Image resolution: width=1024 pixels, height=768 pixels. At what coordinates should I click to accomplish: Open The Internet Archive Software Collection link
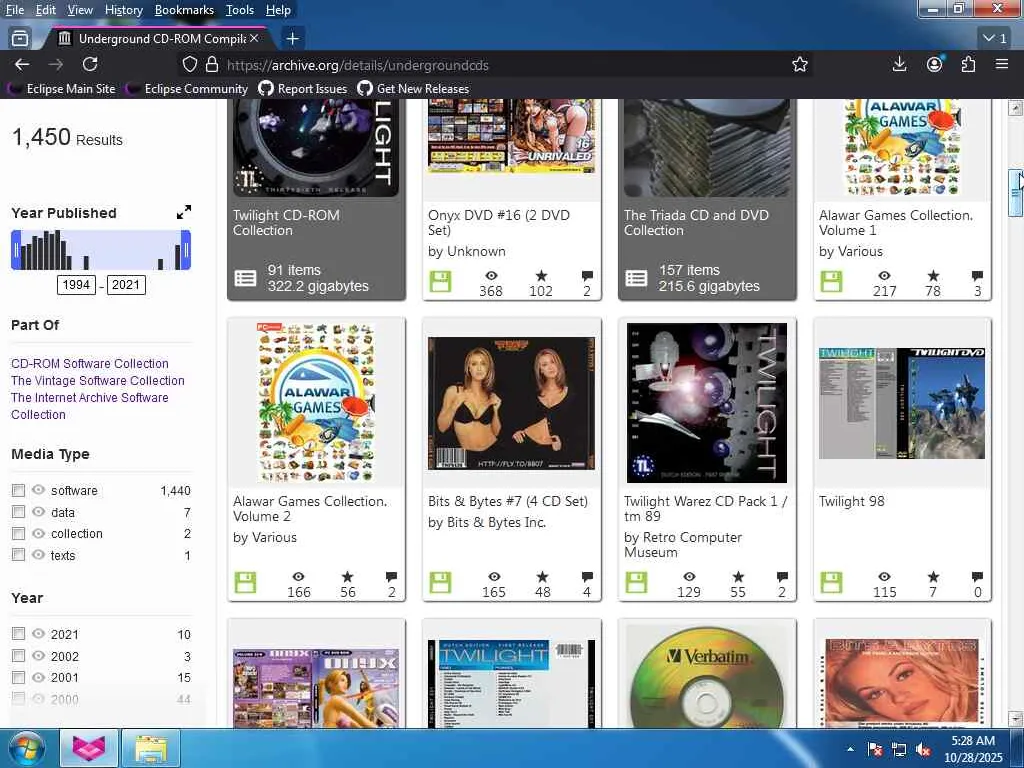click(89, 406)
